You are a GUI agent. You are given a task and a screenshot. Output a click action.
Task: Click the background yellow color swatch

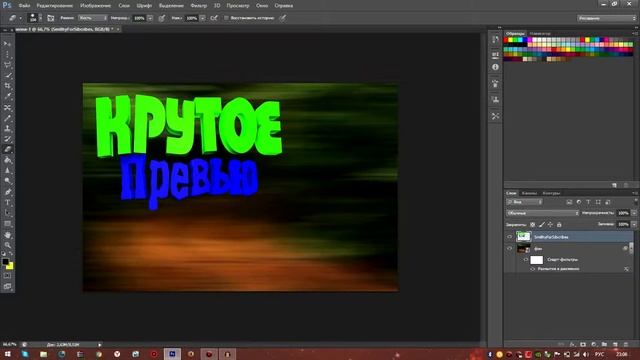pos(10,266)
